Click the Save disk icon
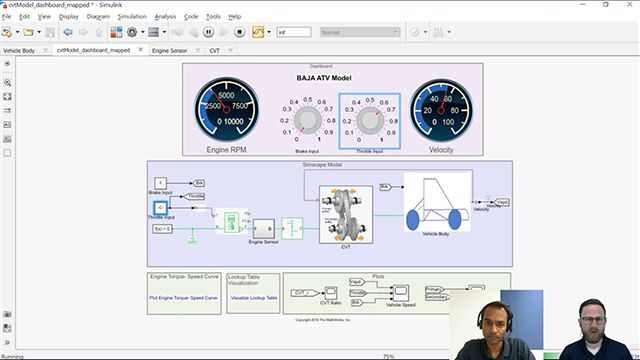The width and height of the screenshot is (640, 360). [x=50, y=32]
